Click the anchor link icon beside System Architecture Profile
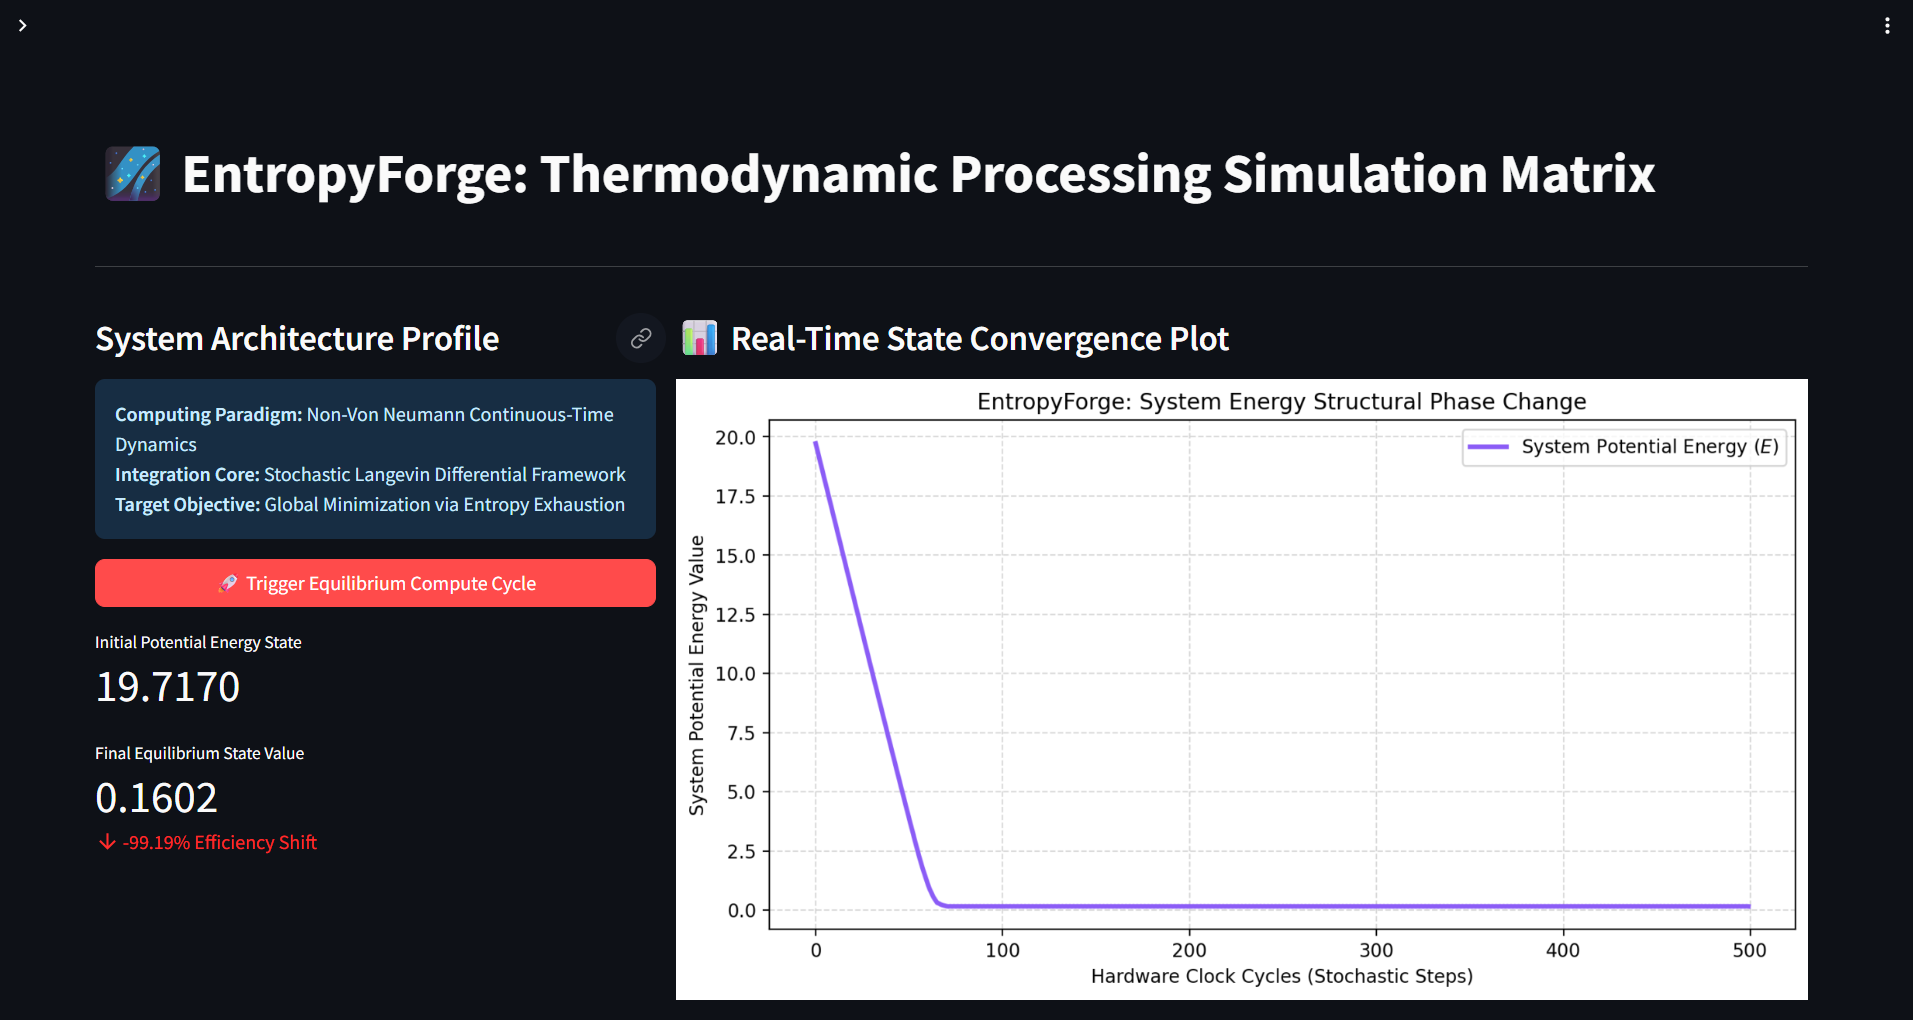The width and height of the screenshot is (1913, 1020). coord(641,338)
